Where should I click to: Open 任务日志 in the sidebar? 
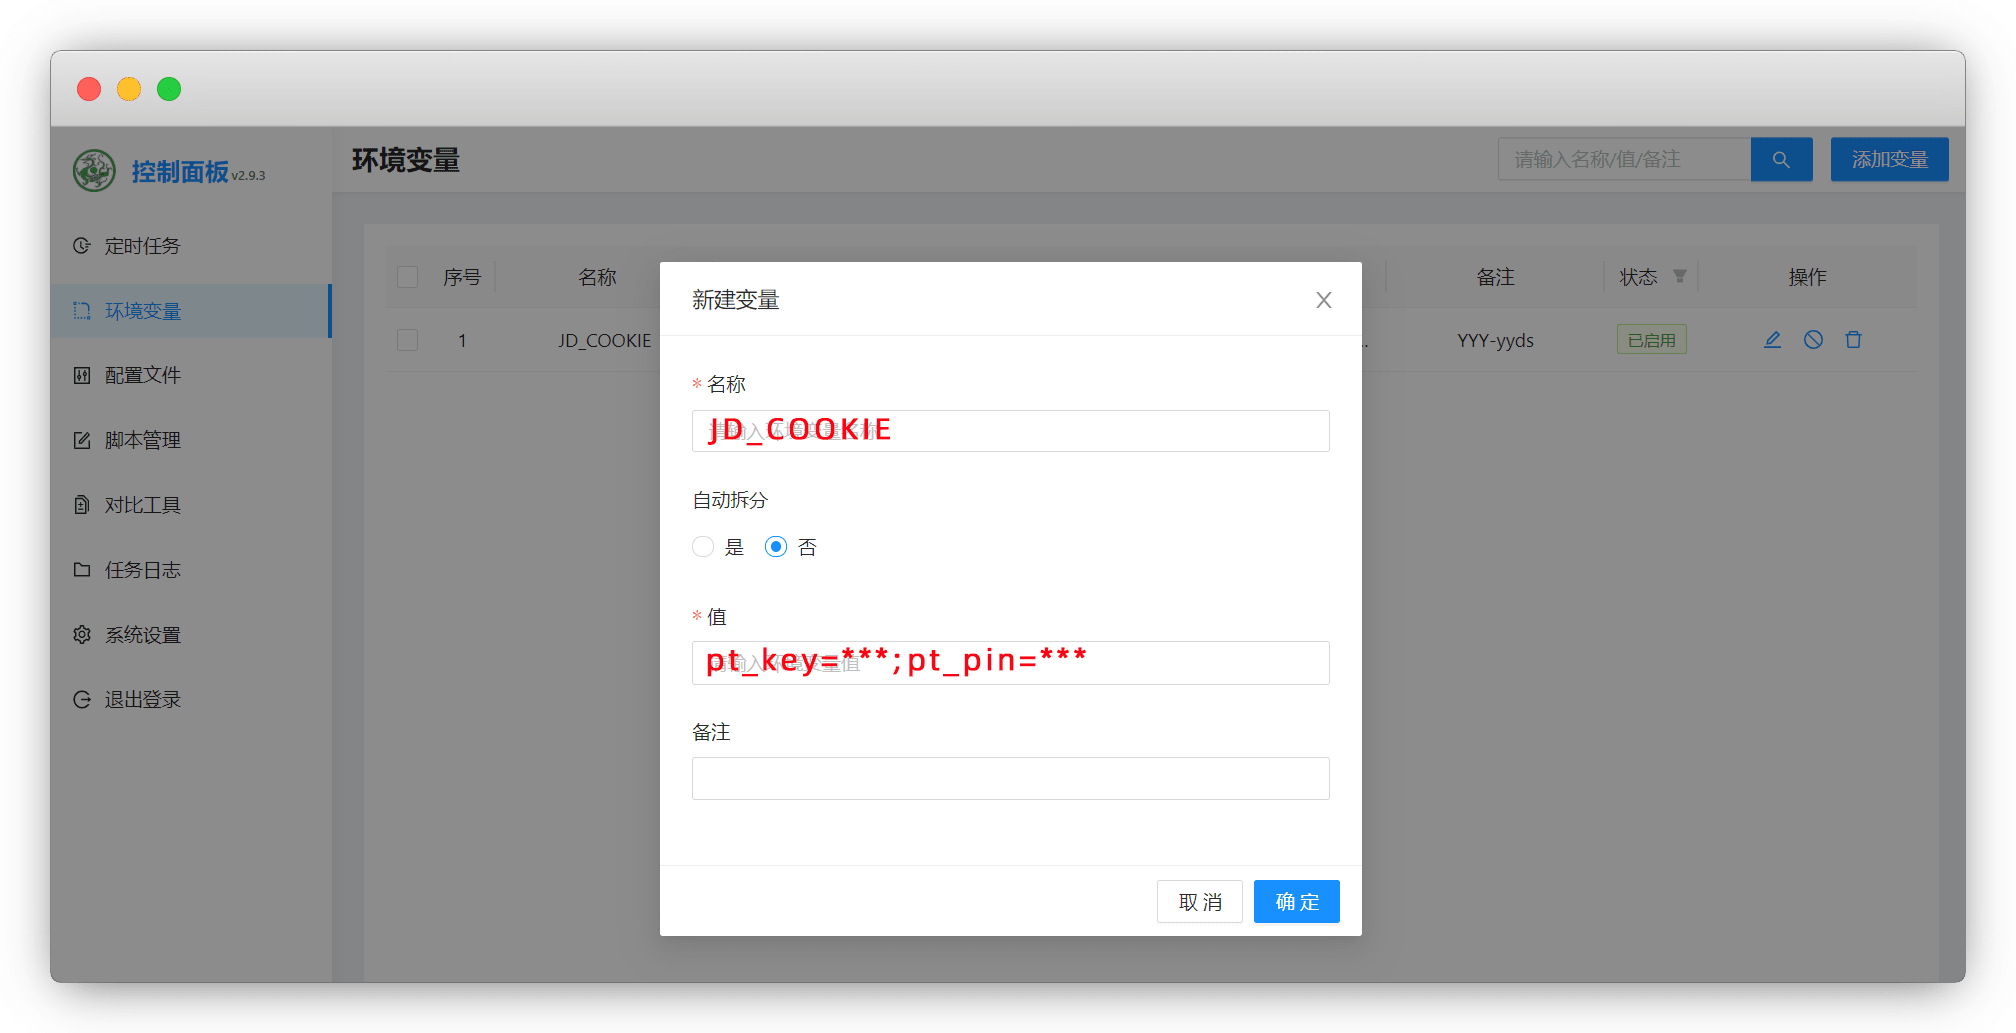[142, 570]
